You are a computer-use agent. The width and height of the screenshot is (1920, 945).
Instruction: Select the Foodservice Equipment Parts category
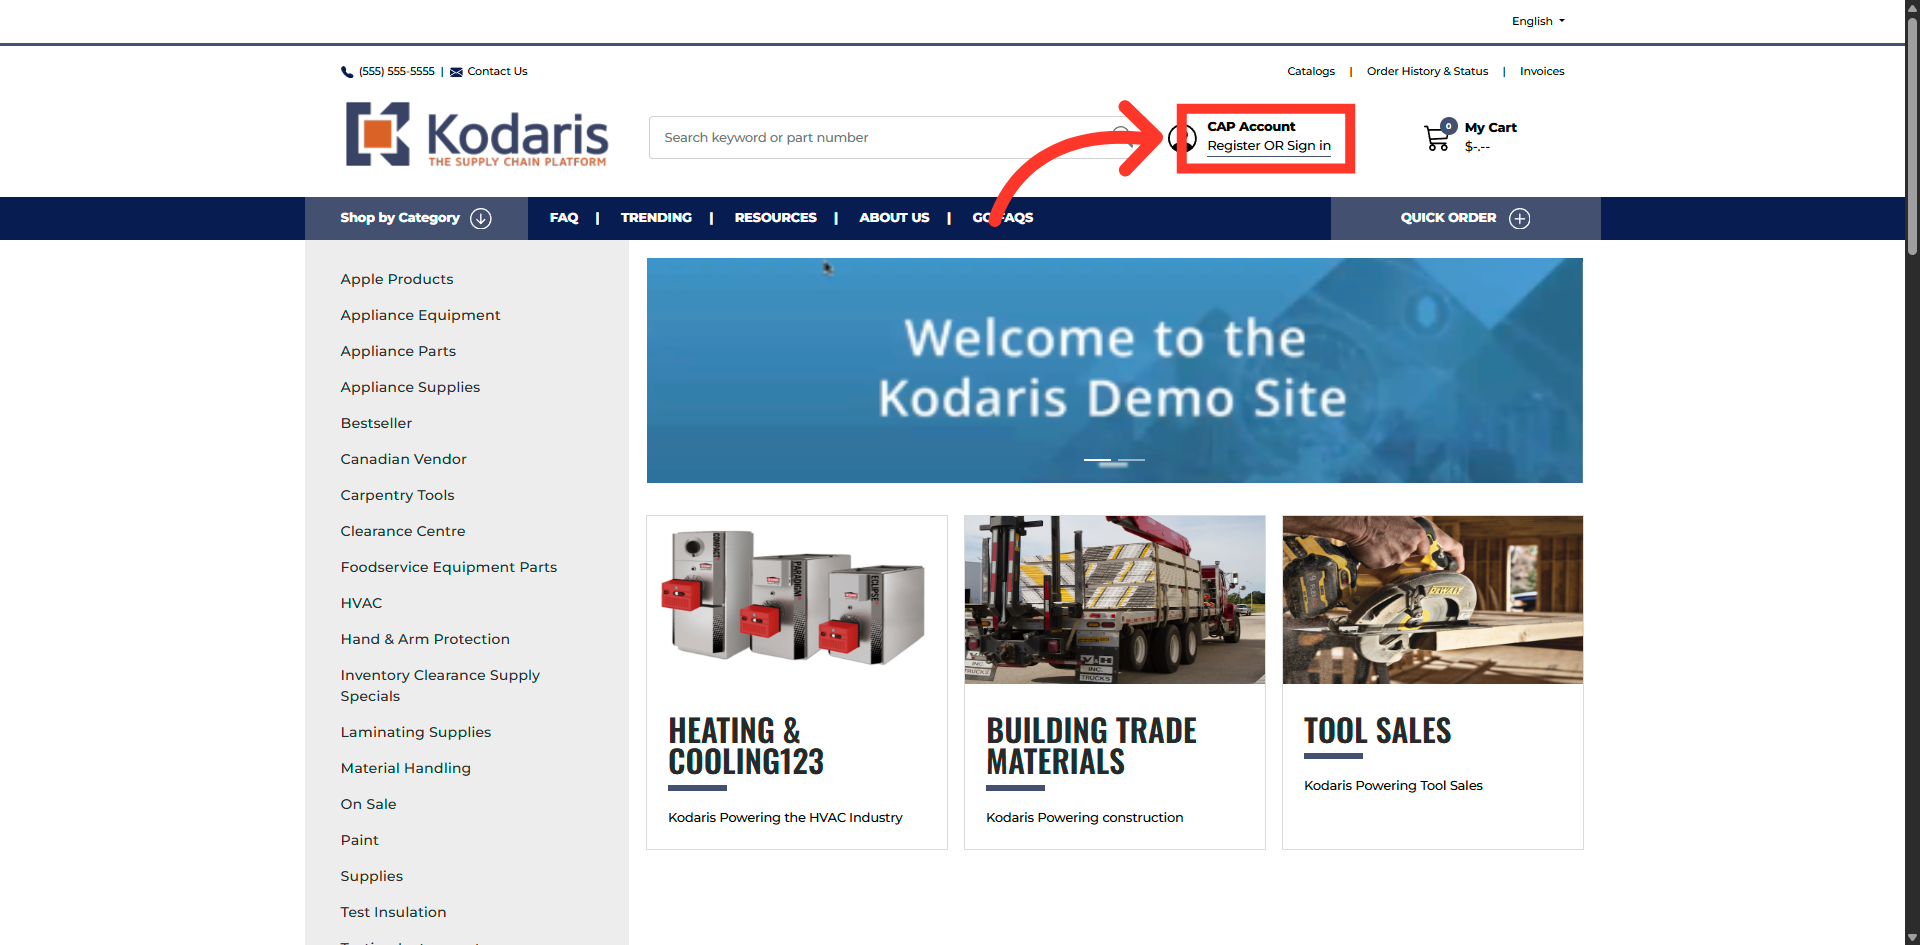coord(449,567)
